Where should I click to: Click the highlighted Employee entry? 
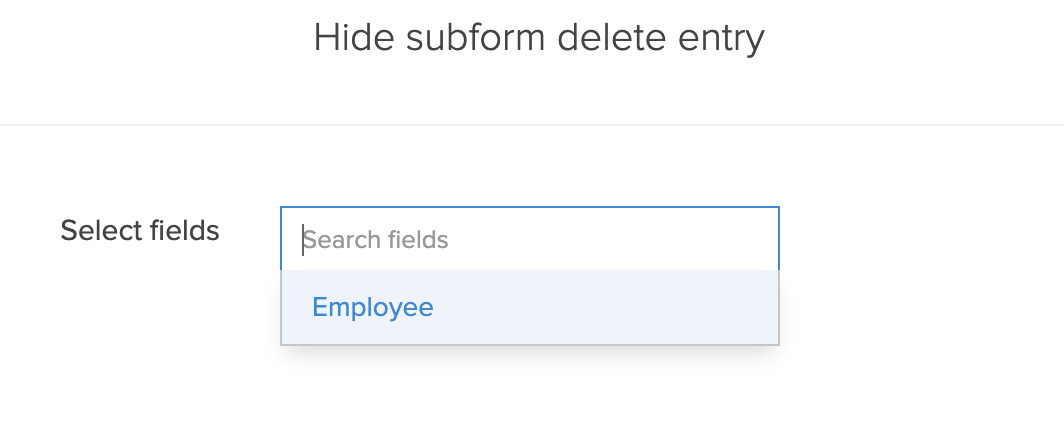[373, 307]
